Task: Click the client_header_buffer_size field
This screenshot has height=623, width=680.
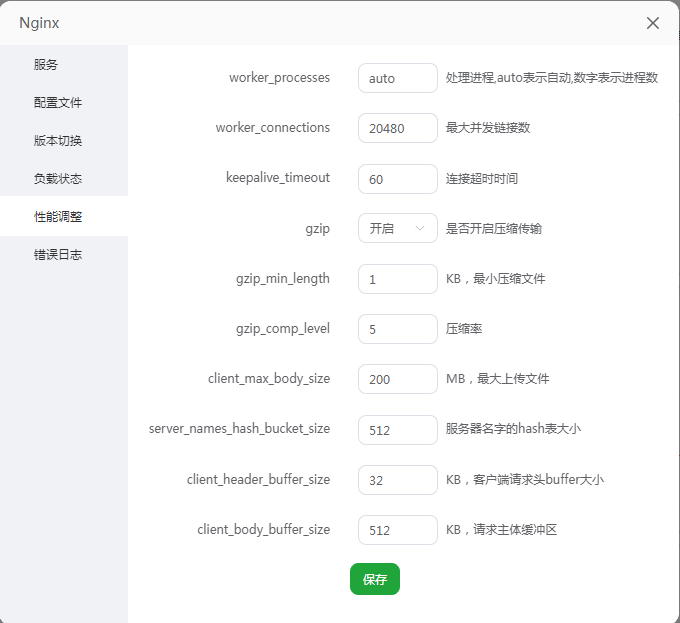Action: [397, 480]
